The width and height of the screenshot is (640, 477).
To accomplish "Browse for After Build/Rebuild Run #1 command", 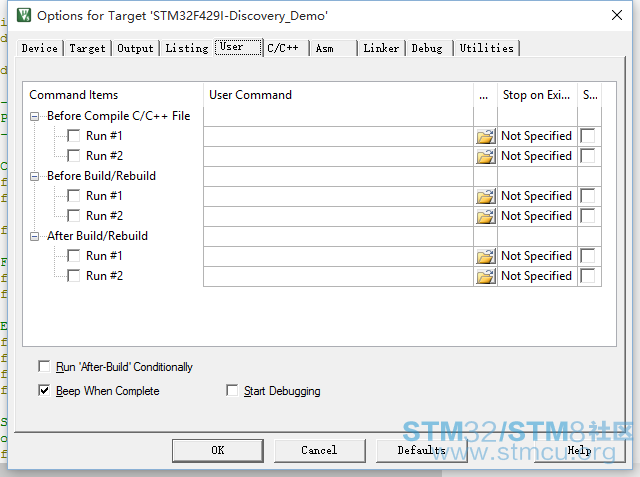I will tap(485, 256).
